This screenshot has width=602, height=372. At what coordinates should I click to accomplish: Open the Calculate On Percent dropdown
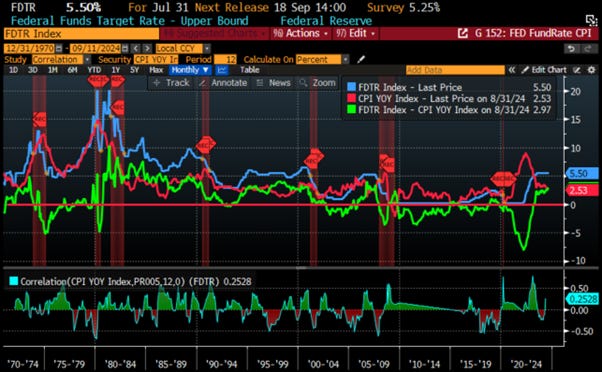322,60
